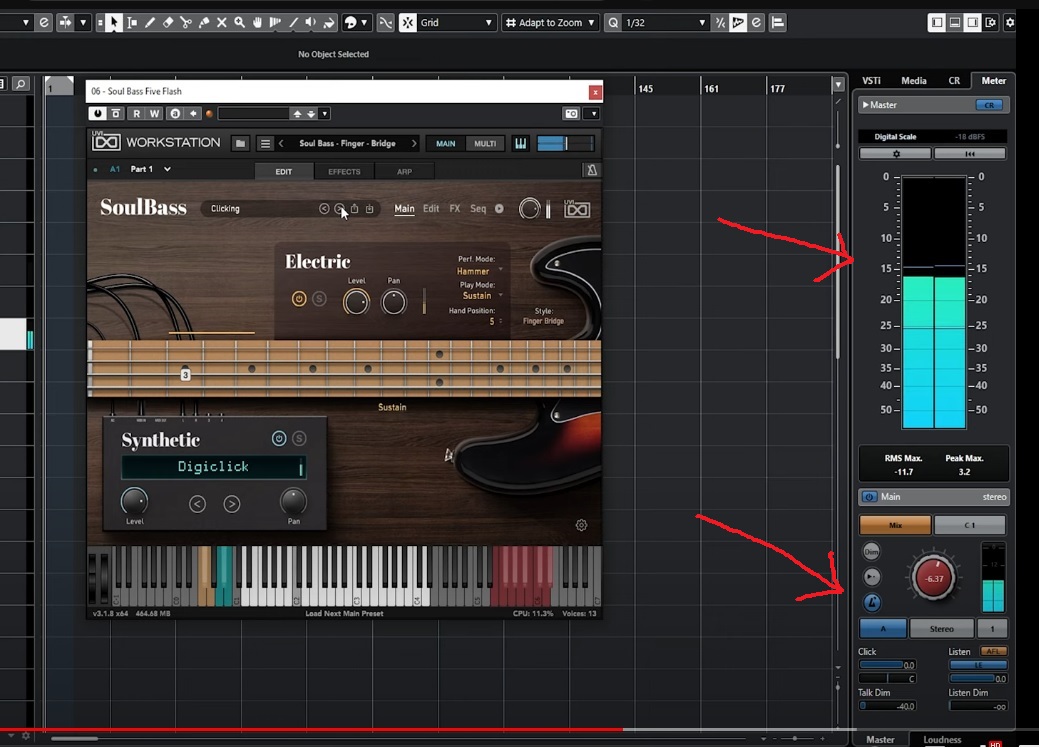Select next Synthetic Digiclick waveform
This screenshot has height=747, width=1039.
pos(232,504)
